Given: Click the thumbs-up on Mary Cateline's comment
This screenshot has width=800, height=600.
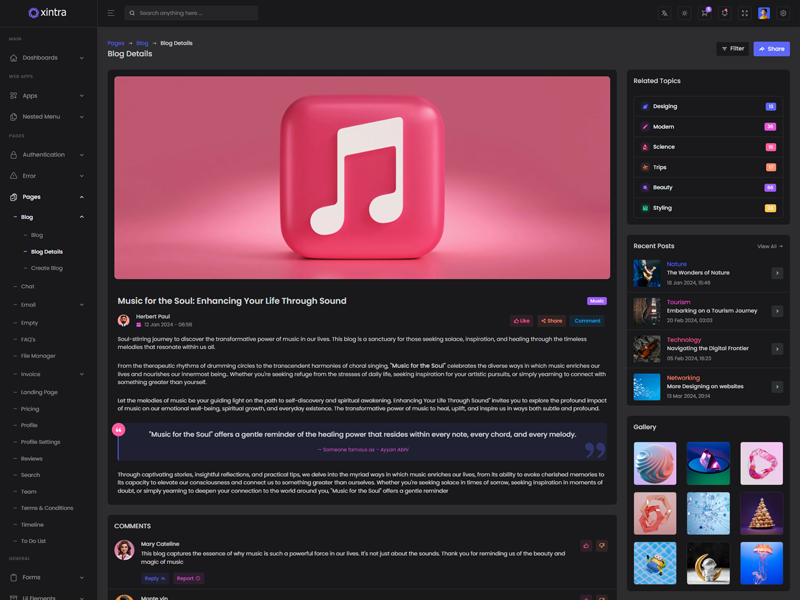Looking at the screenshot, I should 586,546.
